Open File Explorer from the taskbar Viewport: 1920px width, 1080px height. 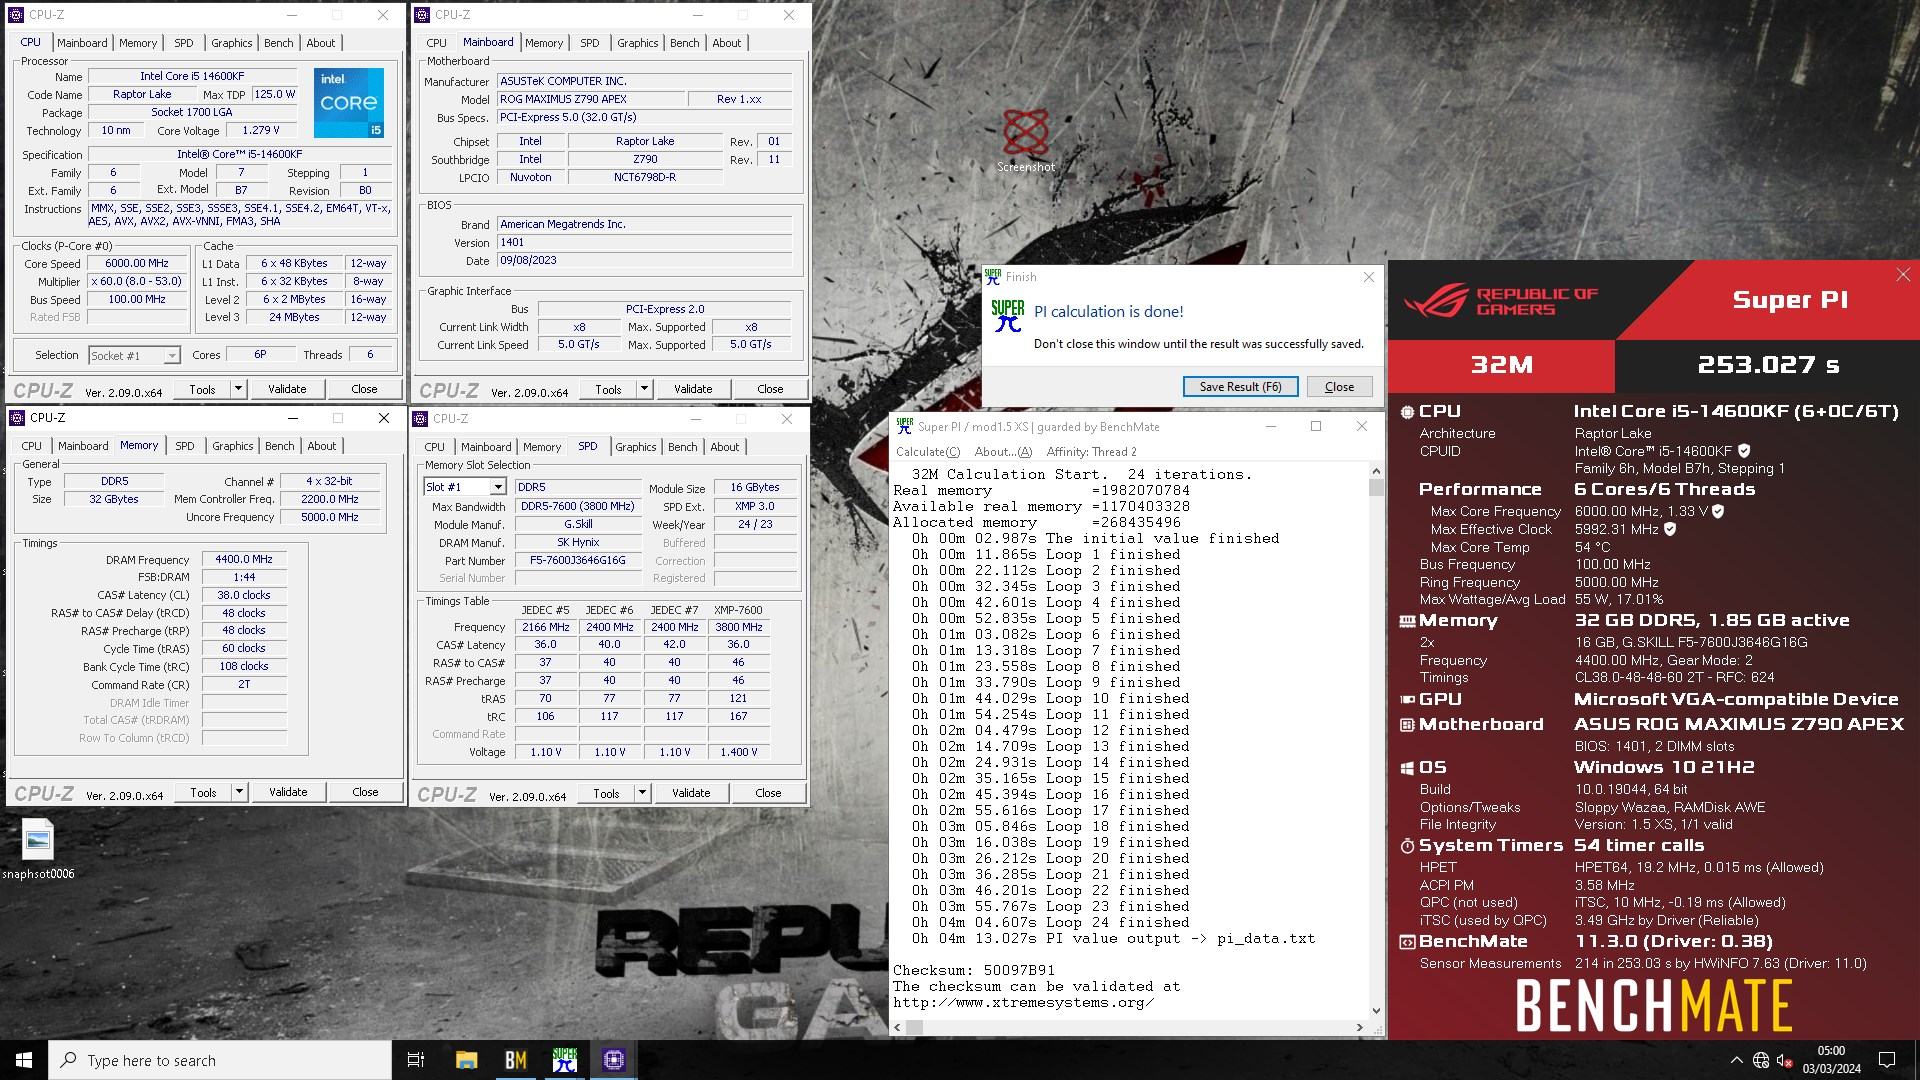coord(466,1060)
